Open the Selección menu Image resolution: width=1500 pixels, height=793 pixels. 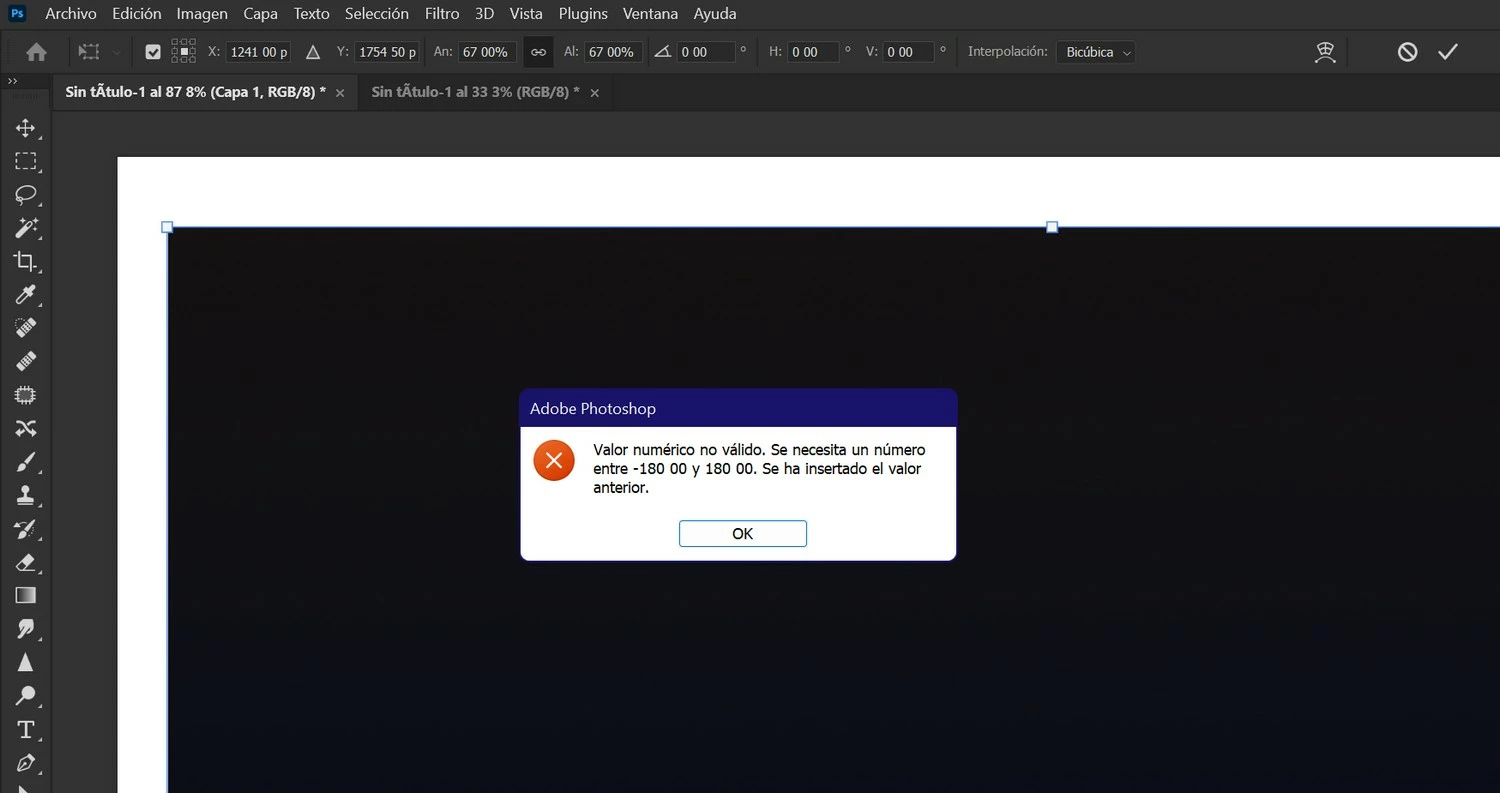pos(377,14)
